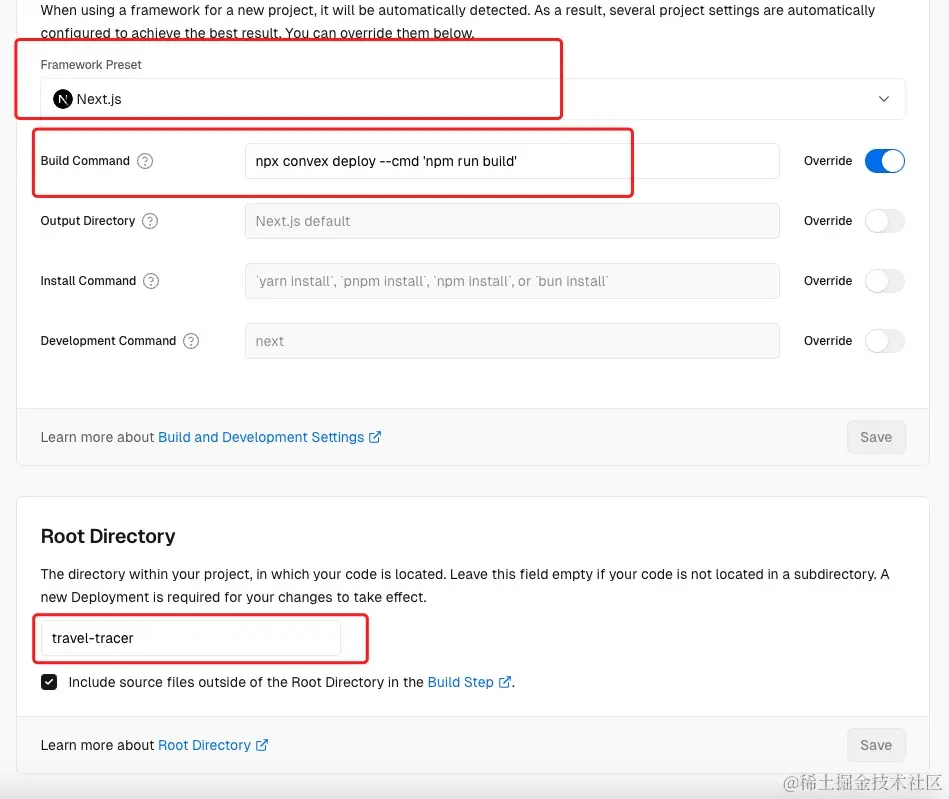949x799 pixels.
Task: Click the Build Command label text
Action: [85, 161]
